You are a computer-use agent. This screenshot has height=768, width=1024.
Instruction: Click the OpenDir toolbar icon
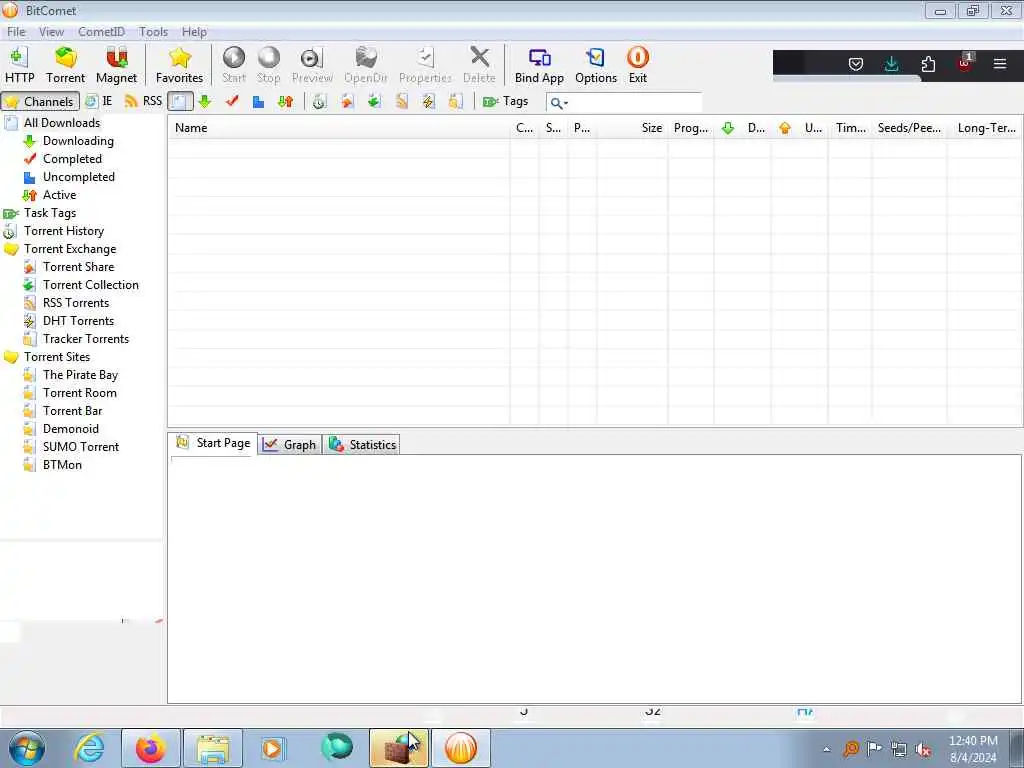pos(366,65)
